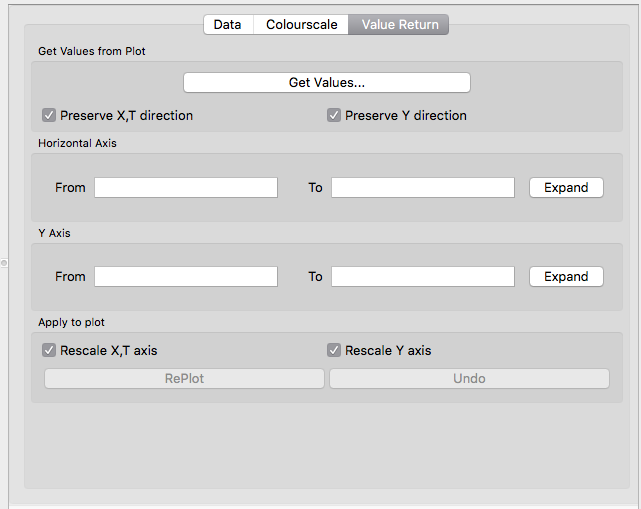Image resolution: width=641 pixels, height=509 pixels.
Task: Uncheck Preserve Y direction option
Action: (x=334, y=115)
